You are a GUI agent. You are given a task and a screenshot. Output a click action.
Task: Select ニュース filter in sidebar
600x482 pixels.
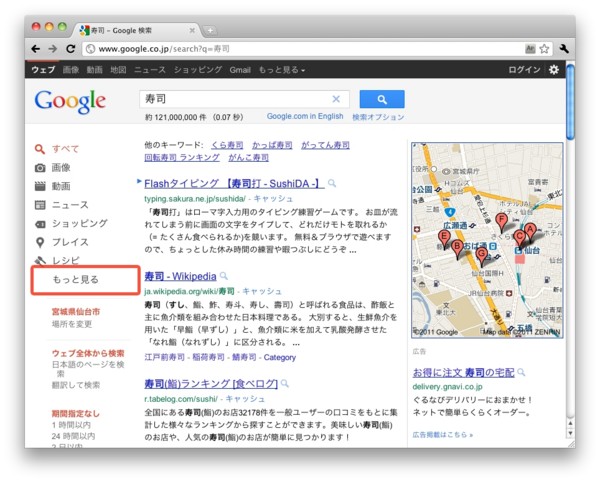tap(62, 205)
